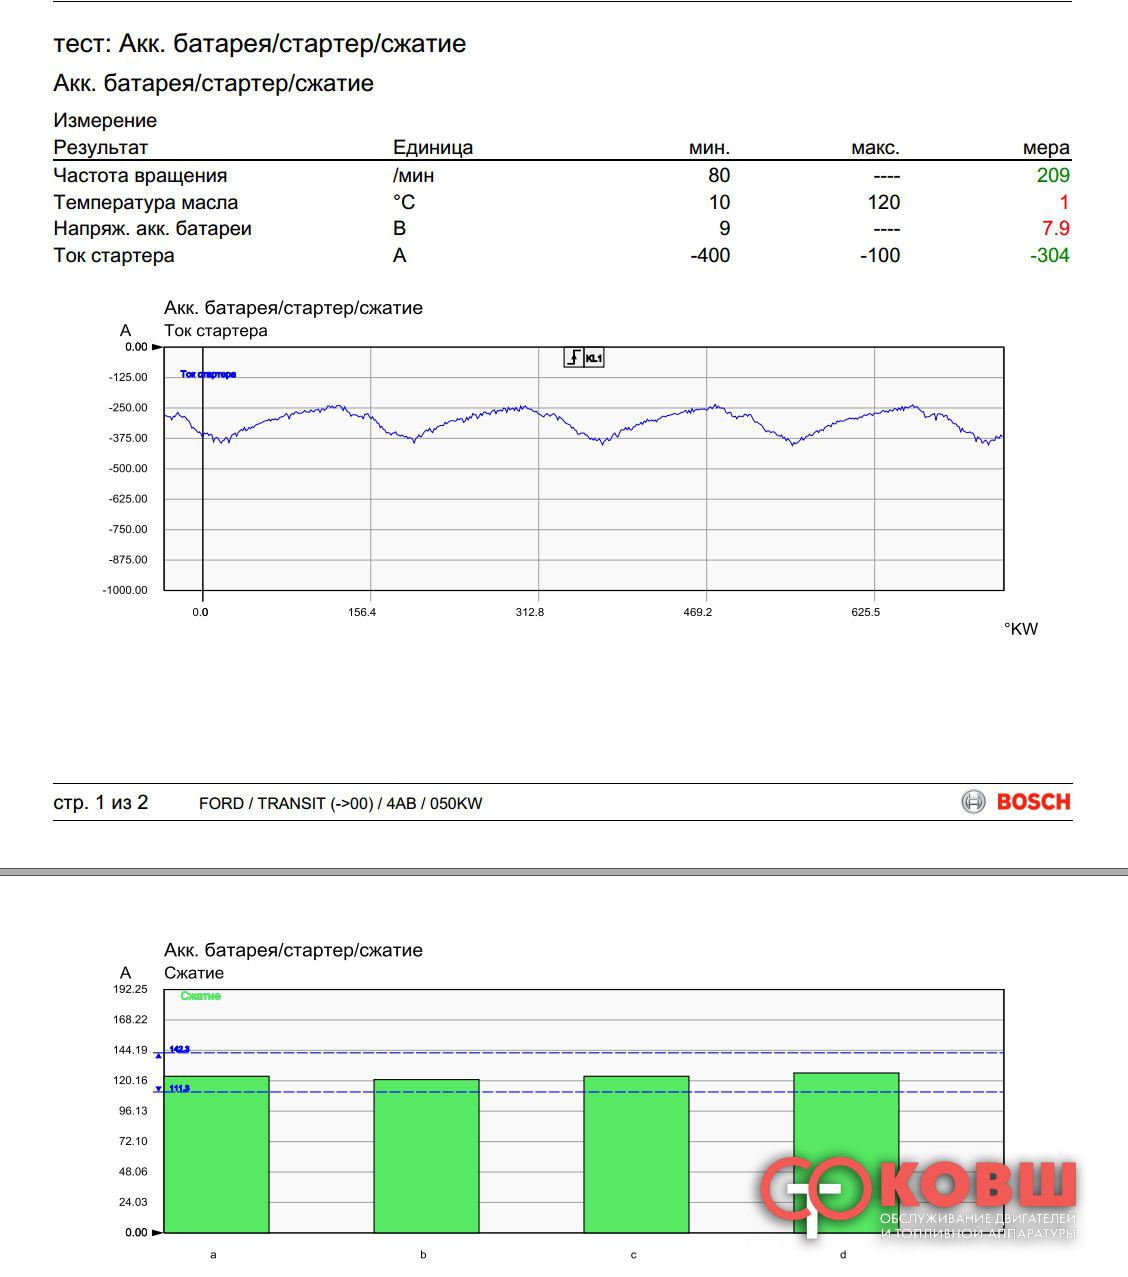
Task: Click the zero arrow on starter current axis
Action: pyautogui.click(x=156, y=347)
